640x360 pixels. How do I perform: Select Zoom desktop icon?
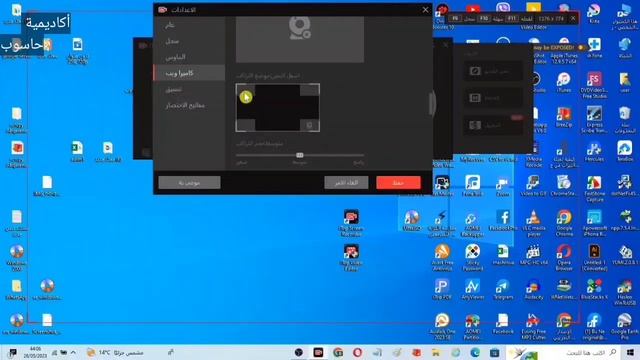(x=503, y=186)
